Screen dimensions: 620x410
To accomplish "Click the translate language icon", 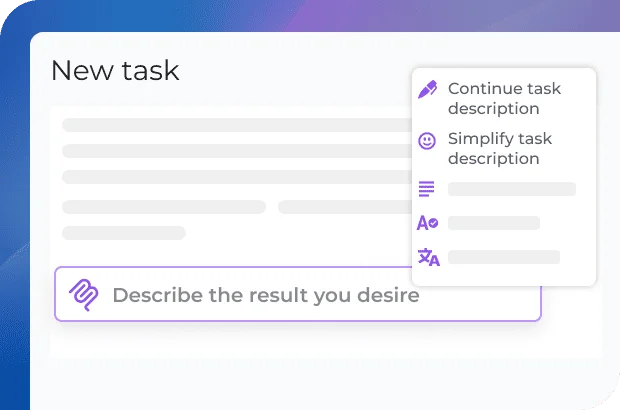I will 428,257.
